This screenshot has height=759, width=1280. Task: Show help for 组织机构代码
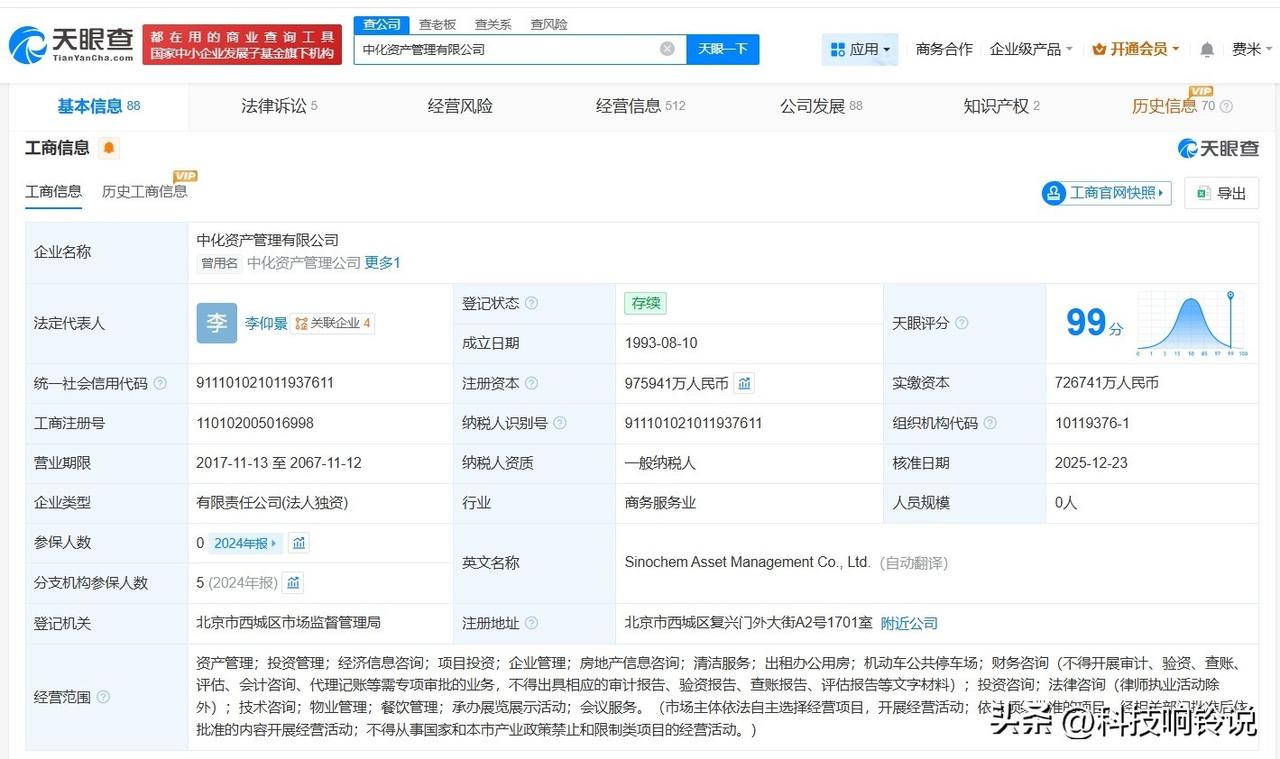click(990, 423)
